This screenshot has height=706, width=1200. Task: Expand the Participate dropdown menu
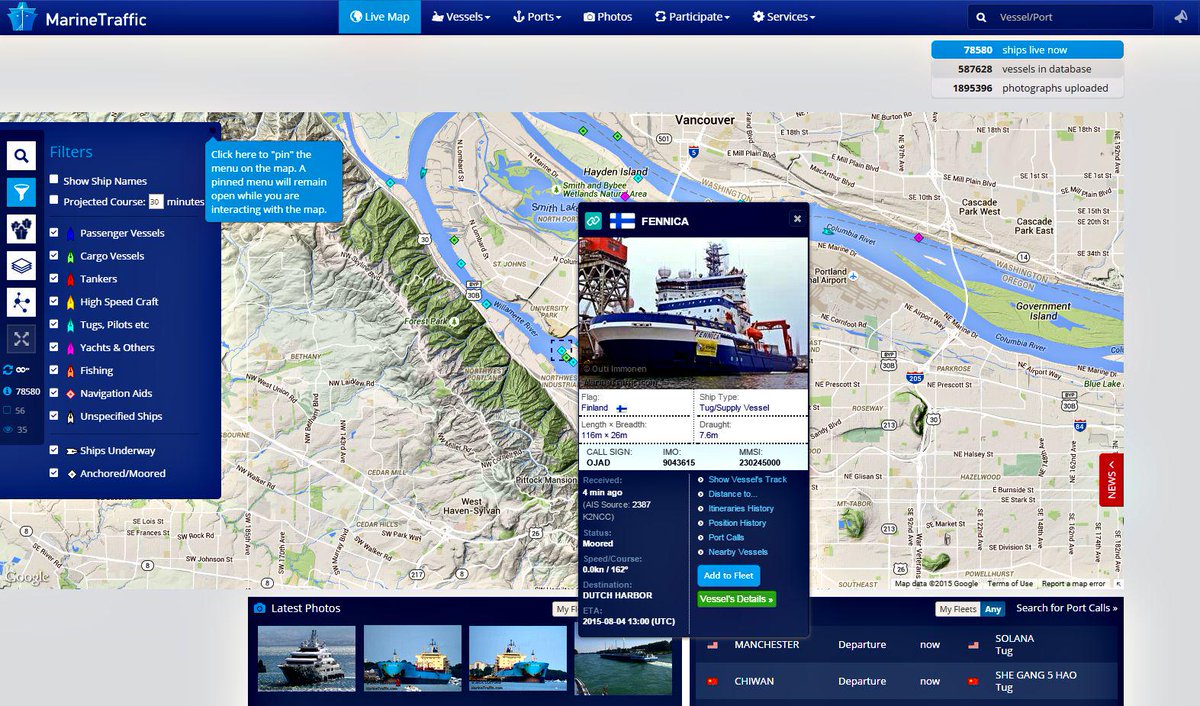coord(692,17)
